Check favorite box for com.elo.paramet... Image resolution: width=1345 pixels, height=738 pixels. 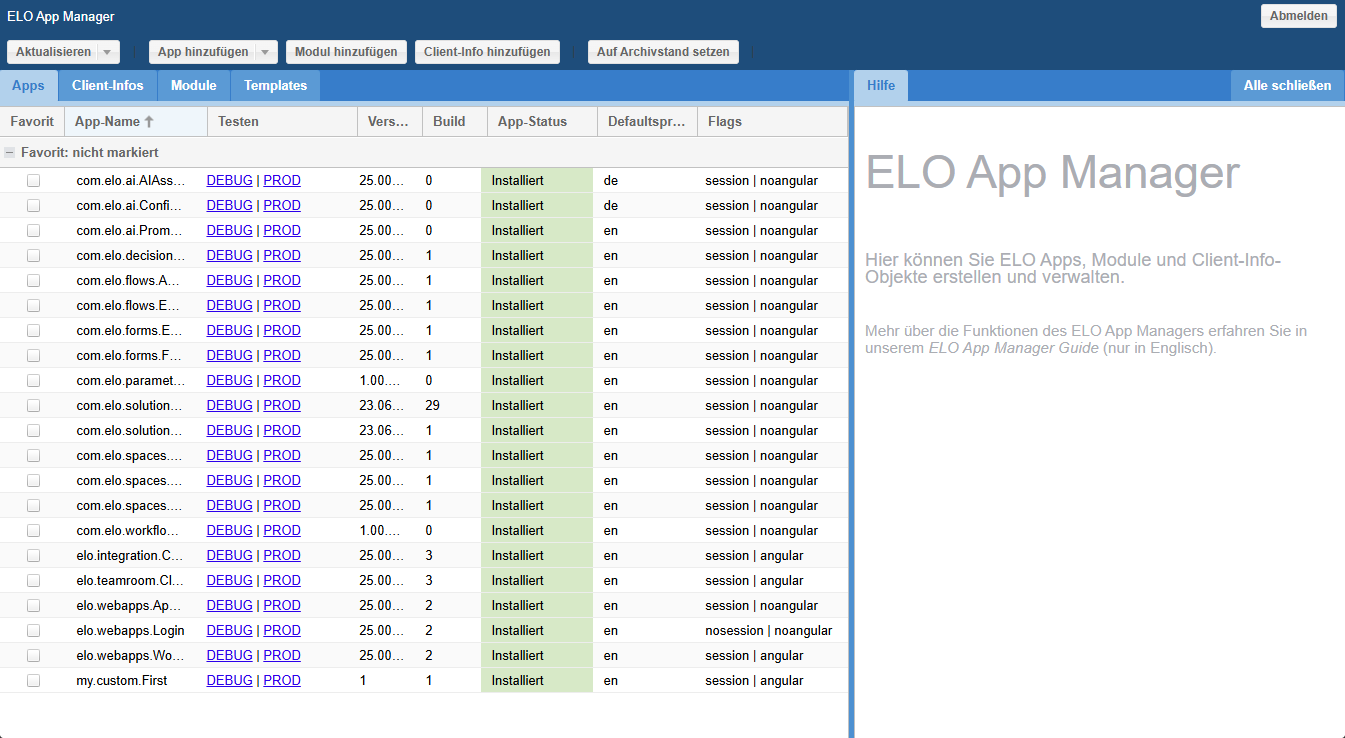click(33, 381)
